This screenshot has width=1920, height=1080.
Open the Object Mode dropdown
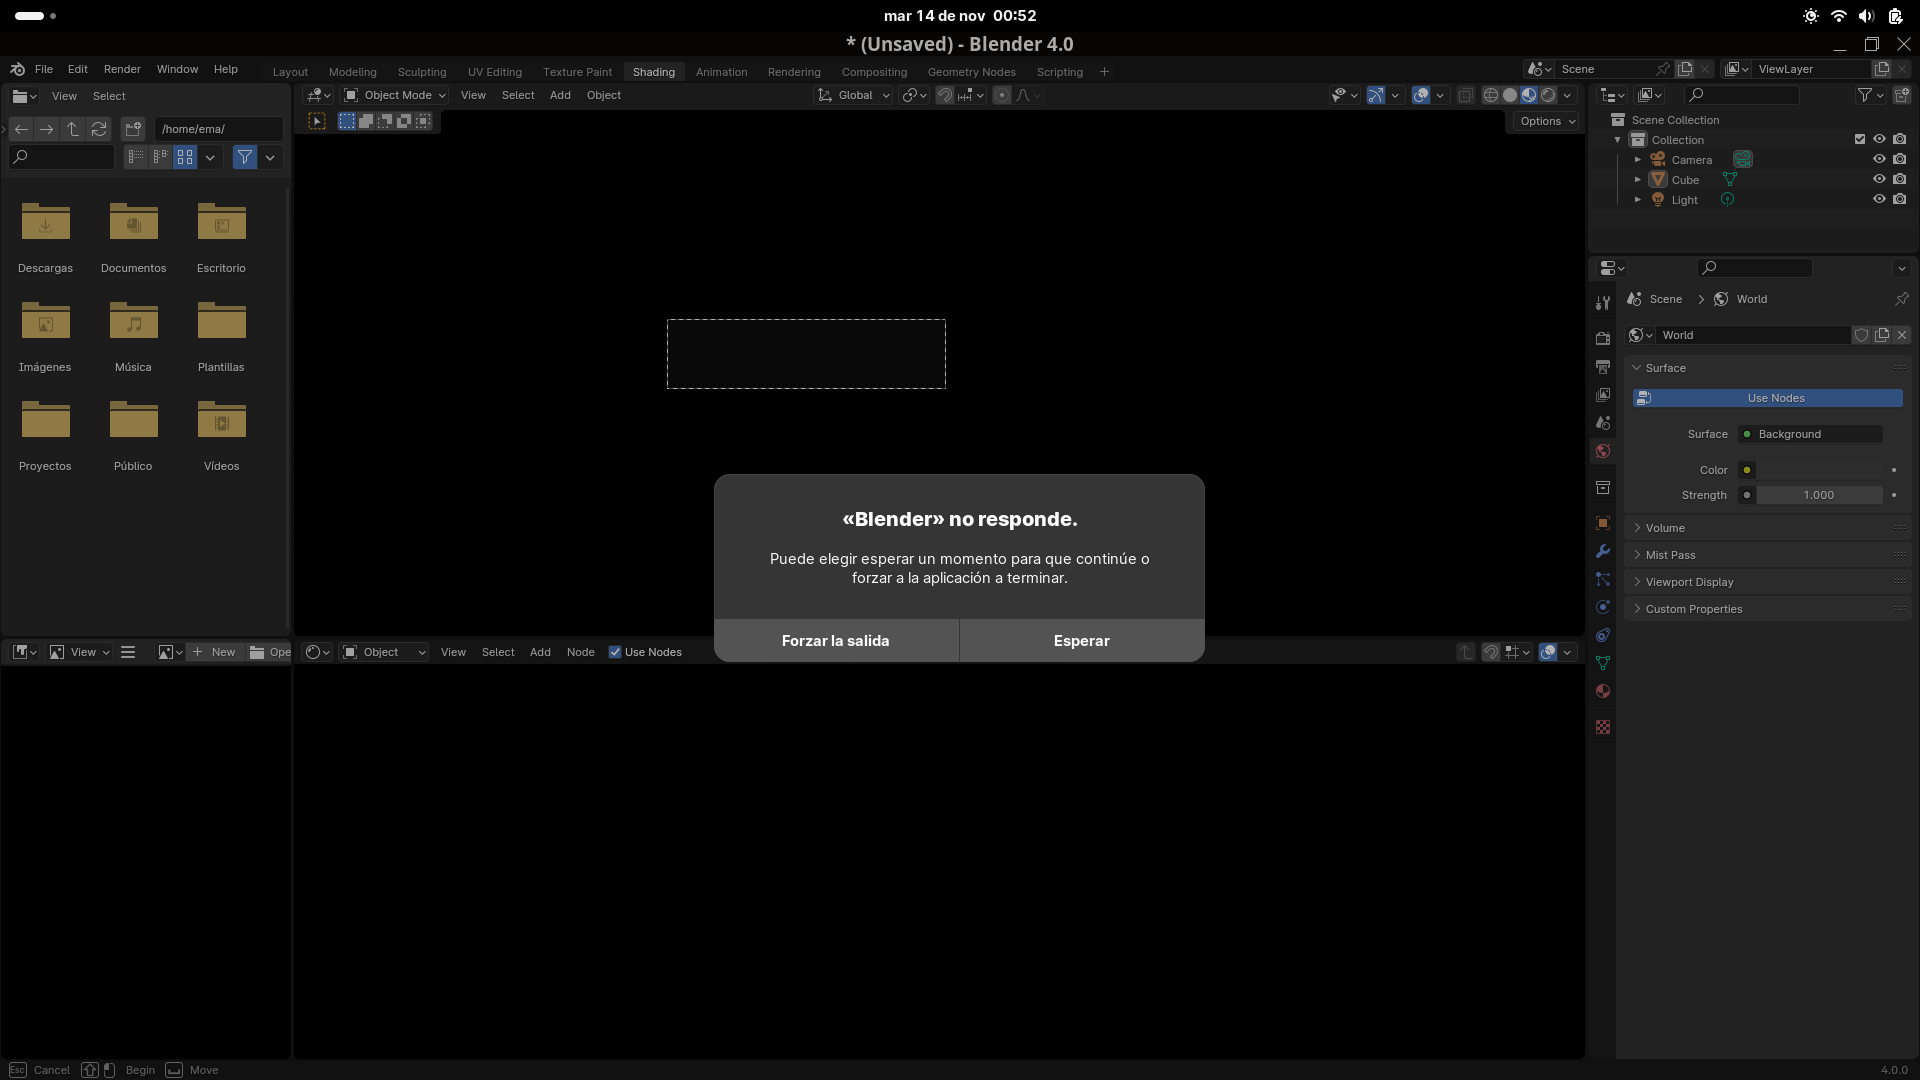395,95
